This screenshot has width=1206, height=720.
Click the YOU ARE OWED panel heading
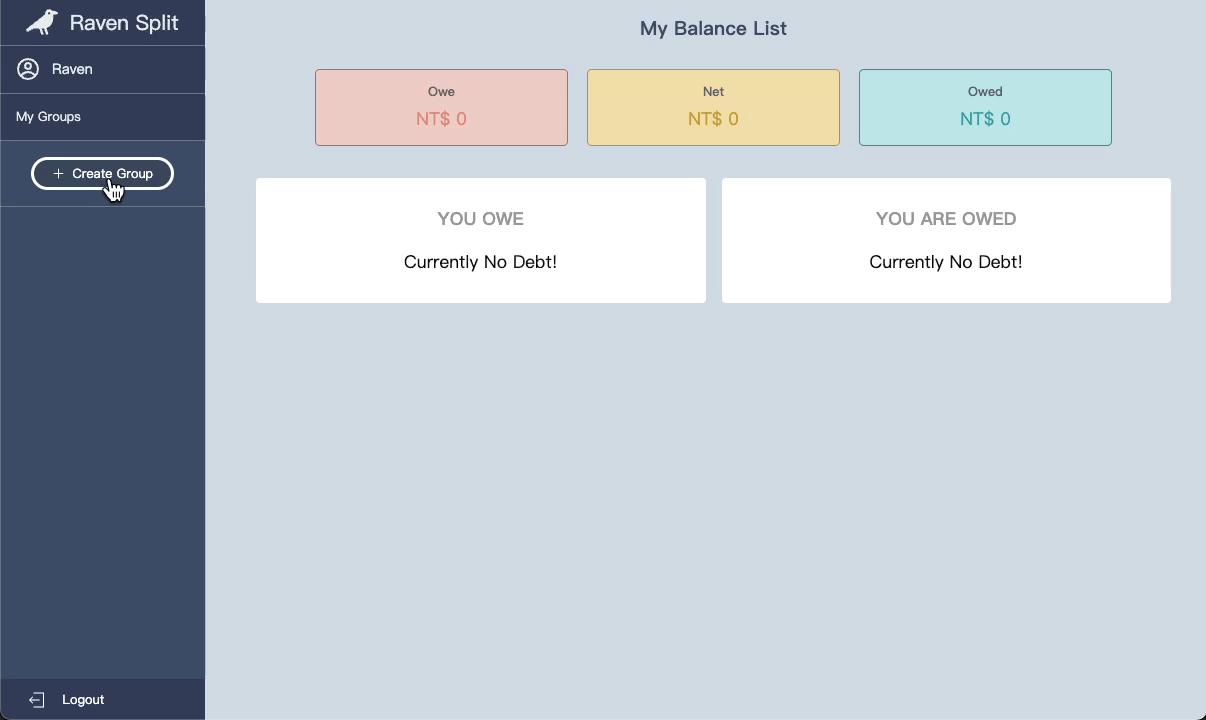click(945, 218)
